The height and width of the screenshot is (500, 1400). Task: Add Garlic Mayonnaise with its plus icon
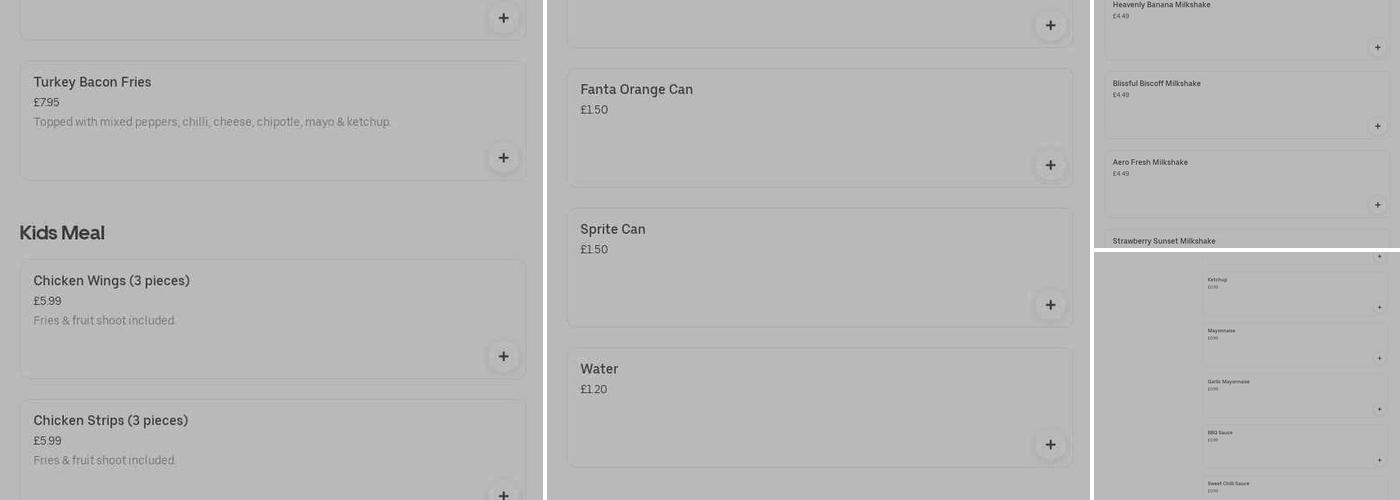click(1379, 409)
